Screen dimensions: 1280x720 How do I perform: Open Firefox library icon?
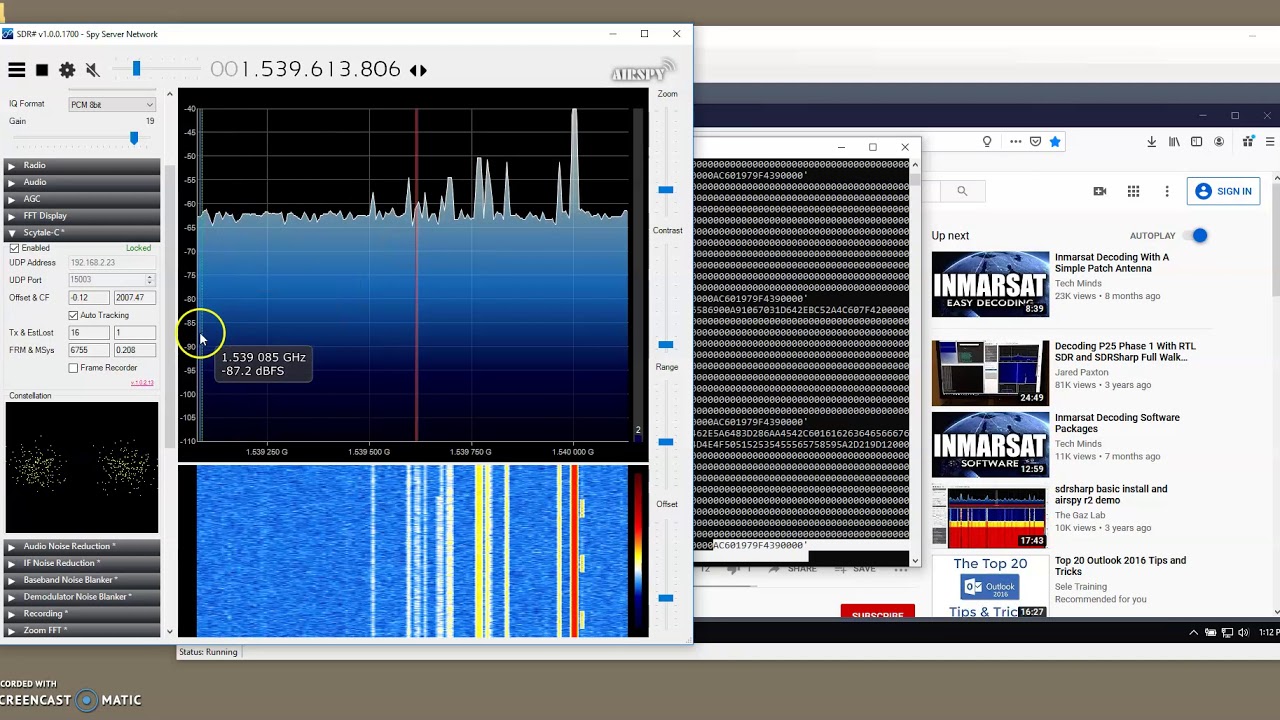coord(1175,142)
